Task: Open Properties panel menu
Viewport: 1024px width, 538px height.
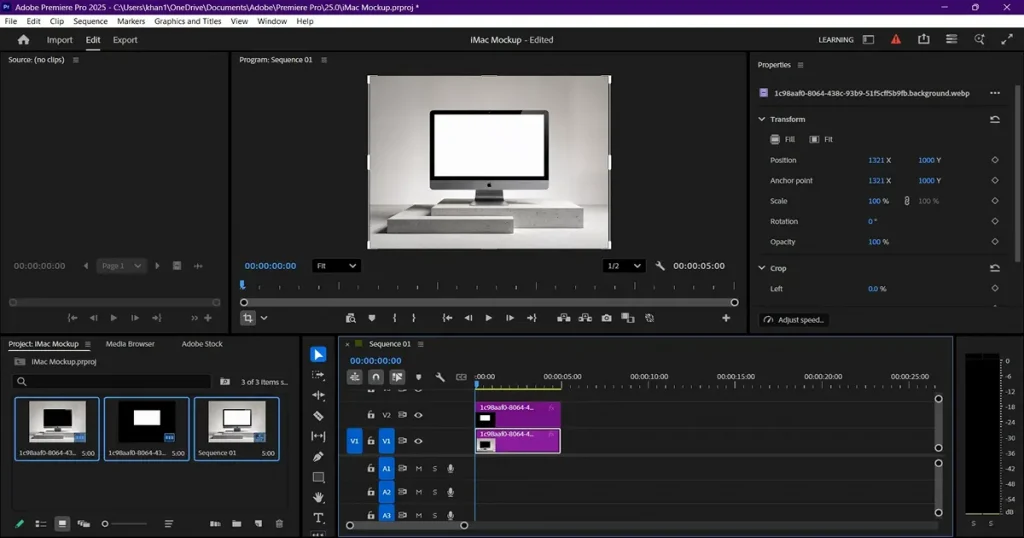Action: point(801,65)
